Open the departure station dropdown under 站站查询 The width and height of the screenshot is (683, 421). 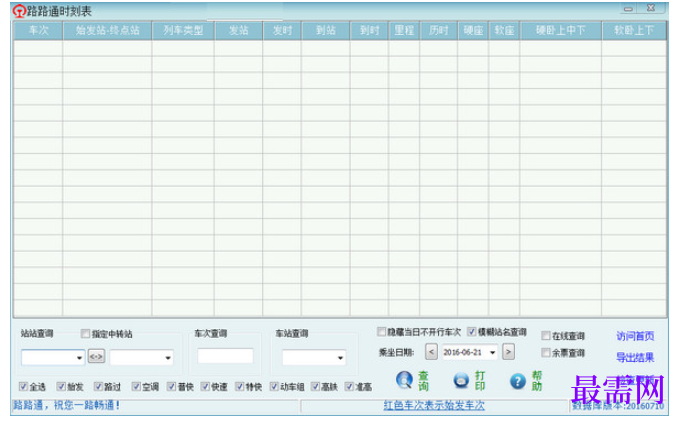pos(79,358)
